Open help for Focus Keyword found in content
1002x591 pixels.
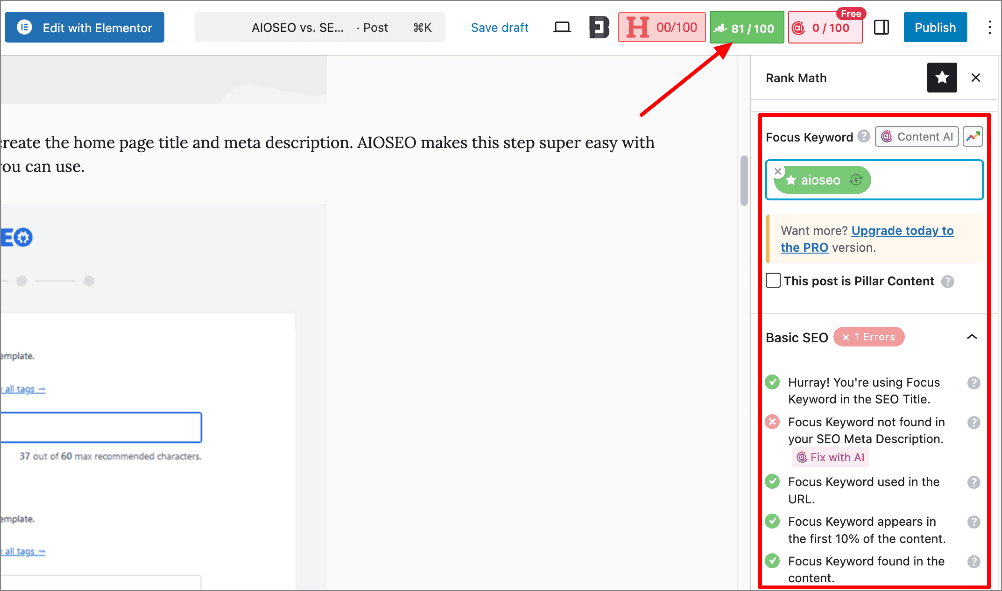tap(973, 562)
